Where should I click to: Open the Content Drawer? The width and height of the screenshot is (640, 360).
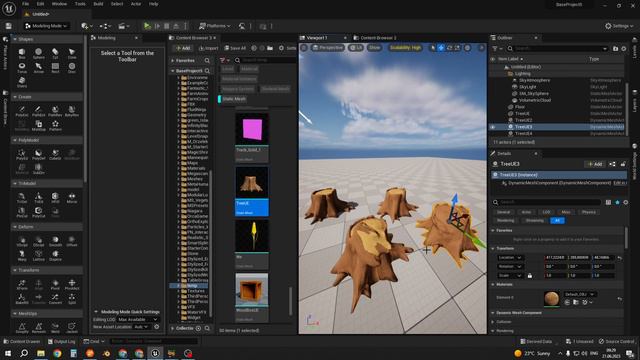click(22, 341)
